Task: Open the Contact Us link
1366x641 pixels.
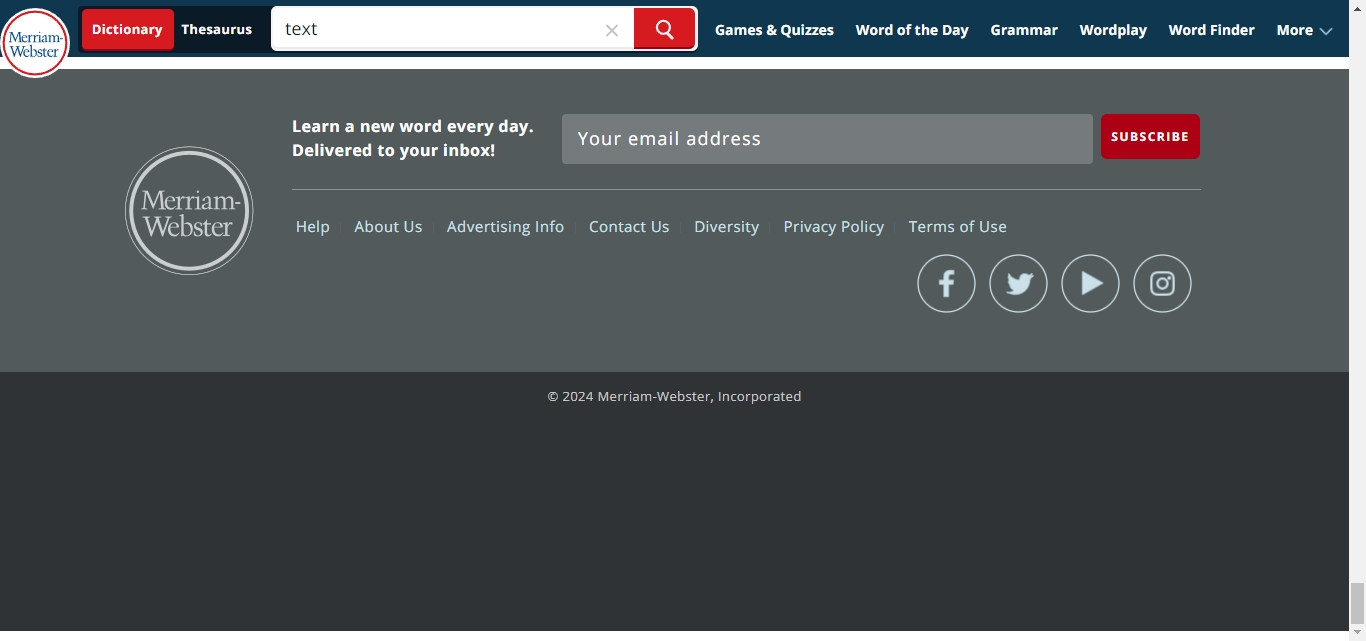Action: point(629,227)
